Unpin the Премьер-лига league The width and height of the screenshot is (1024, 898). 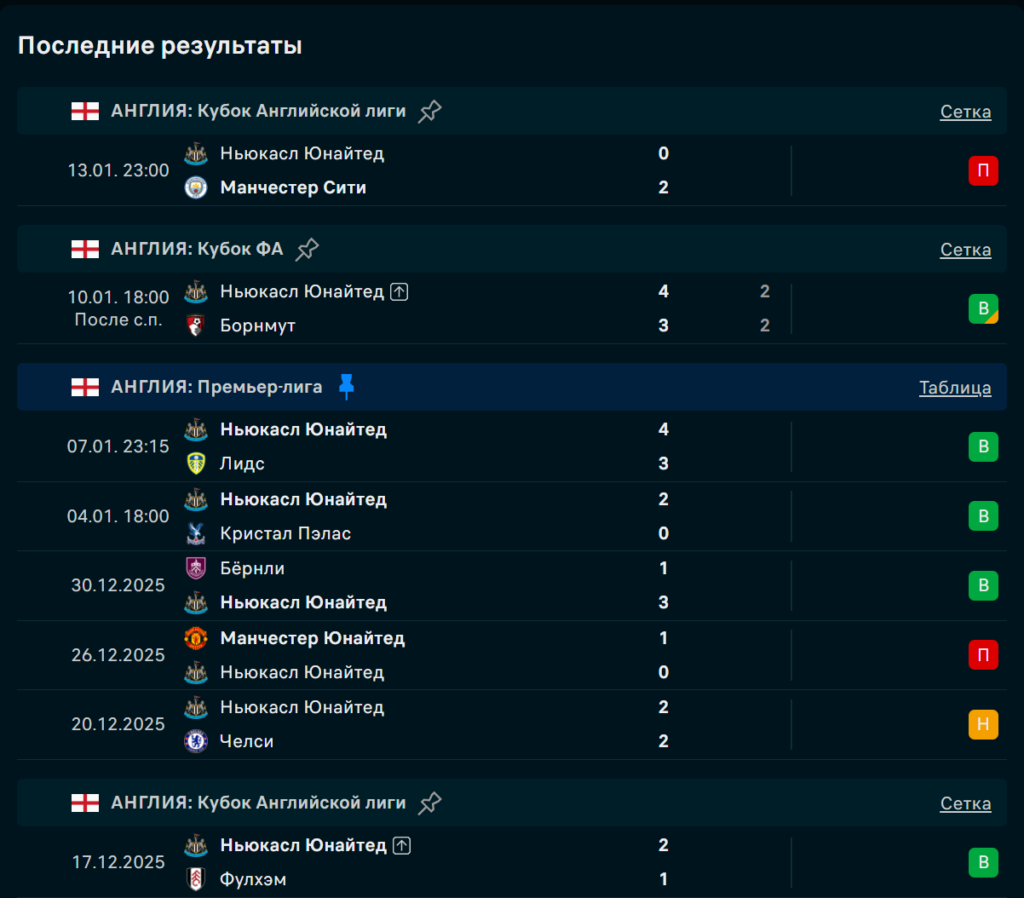pos(346,387)
